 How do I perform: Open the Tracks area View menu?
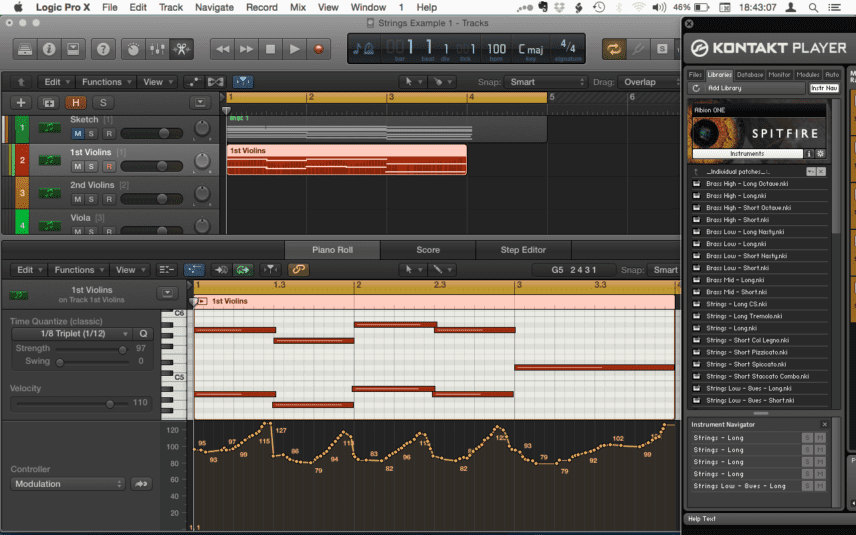point(157,82)
